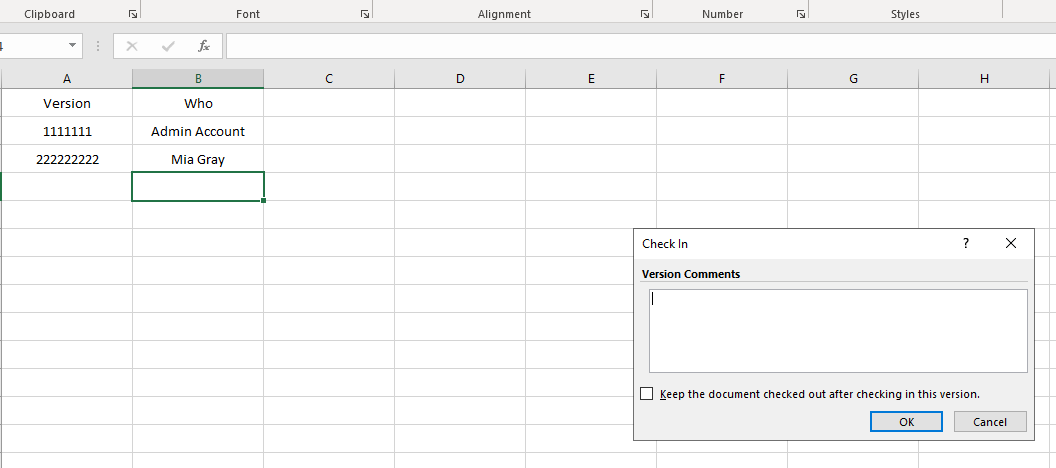Image resolution: width=1056 pixels, height=468 pixels.
Task: Select the cell containing Mia Gray
Action: click(x=198, y=159)
